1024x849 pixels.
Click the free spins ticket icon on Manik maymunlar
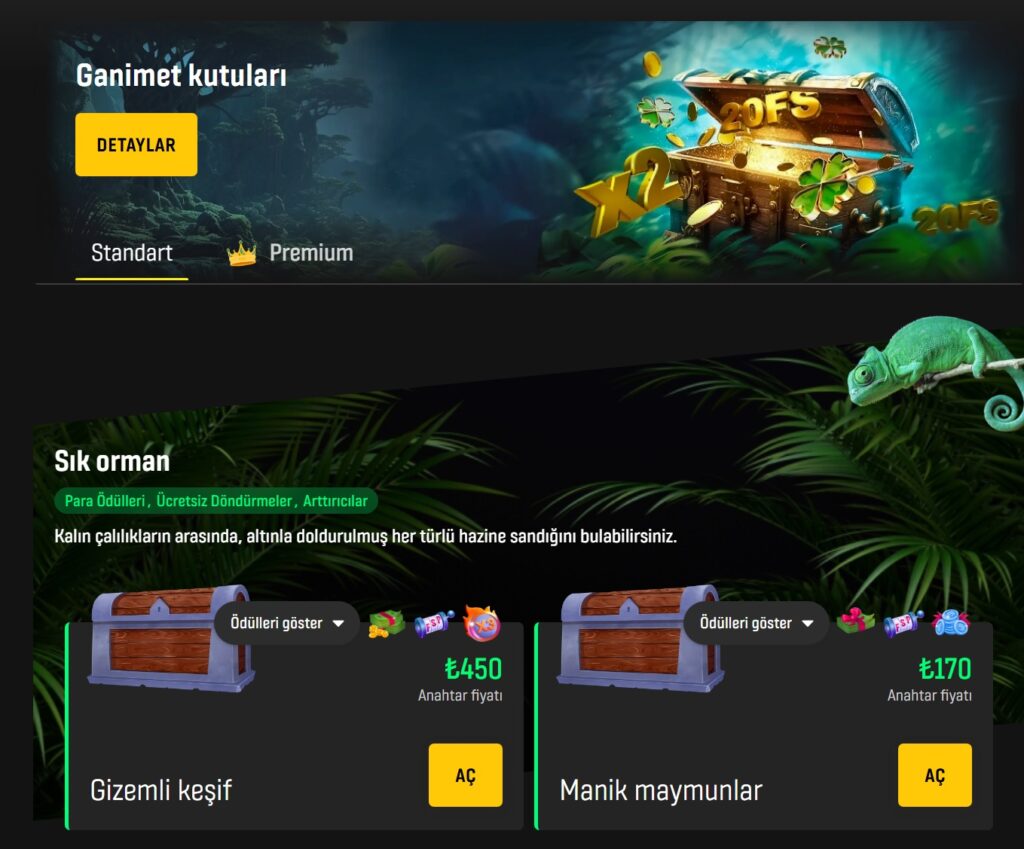[904, 624]
